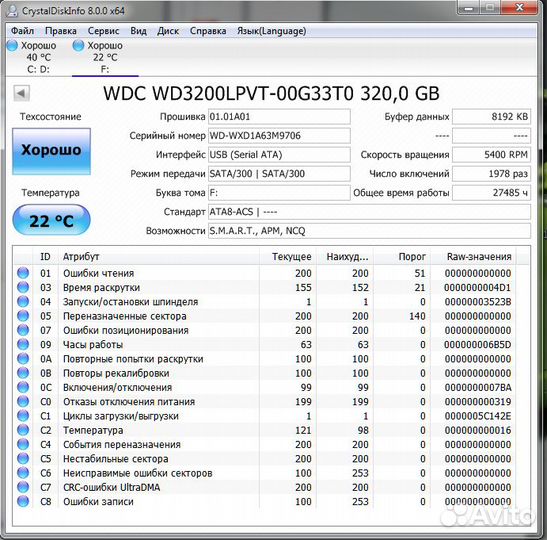The width and height of the screenshot is (547, 540).
Task: Click status orb for Повторные попытки раскрутки row
Action: (x=23, y=359)
